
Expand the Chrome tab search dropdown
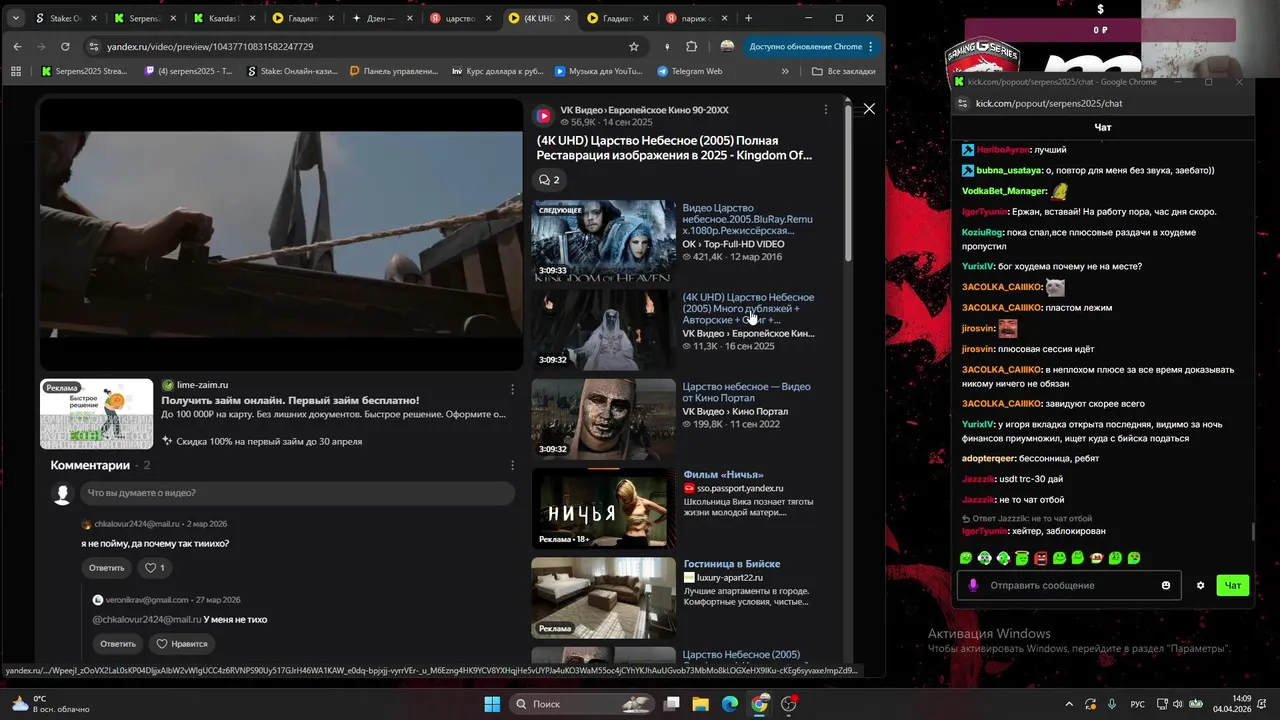point(15,18)
